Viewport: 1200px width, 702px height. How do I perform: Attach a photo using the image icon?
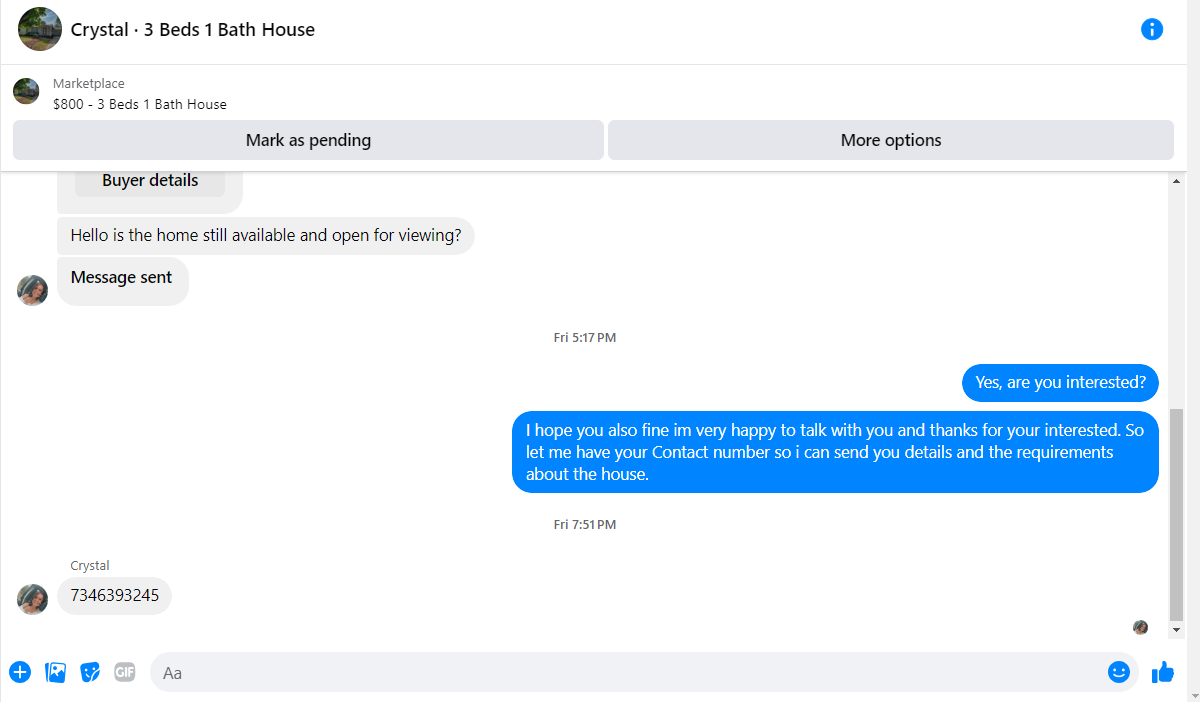coord(56,672)
